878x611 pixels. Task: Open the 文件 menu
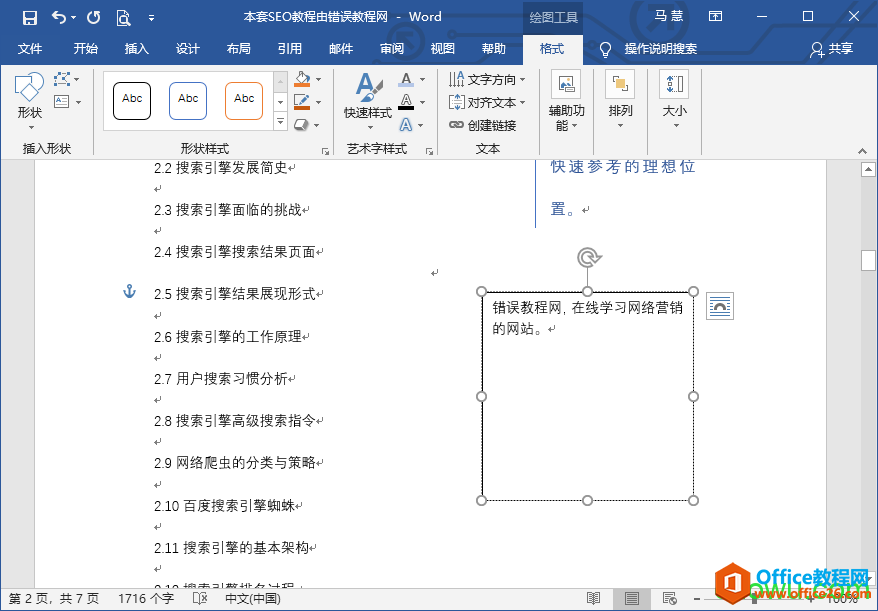pyautogui.click(x=30, y=49)
